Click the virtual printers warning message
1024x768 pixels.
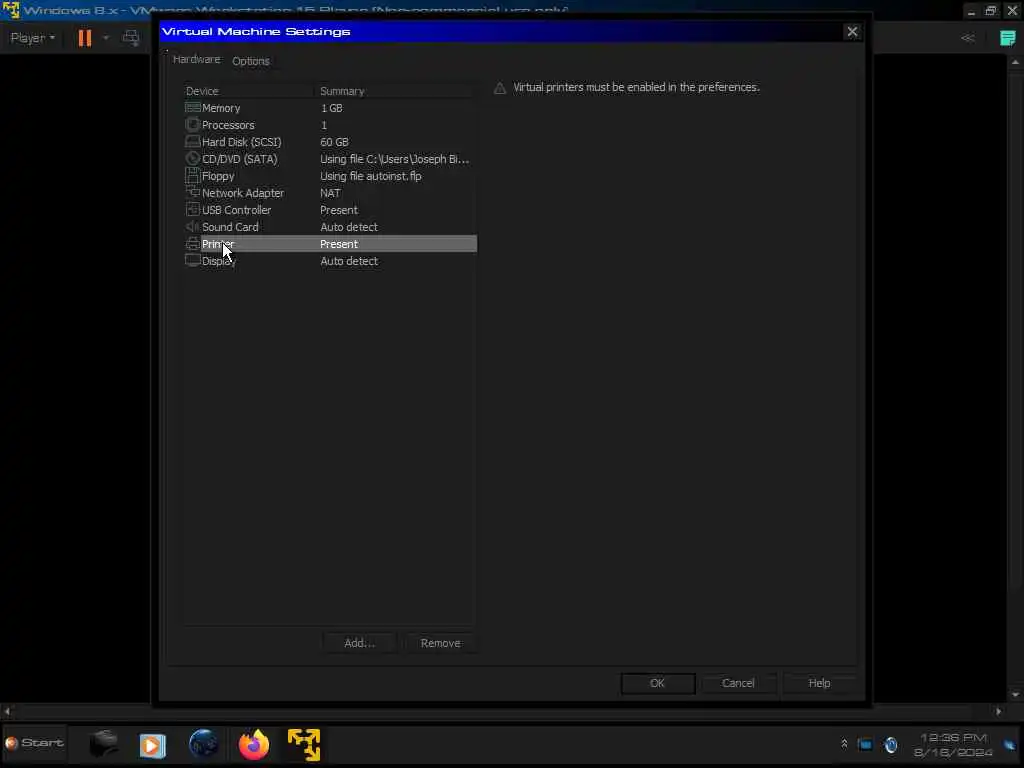click(x=637, y=87)
